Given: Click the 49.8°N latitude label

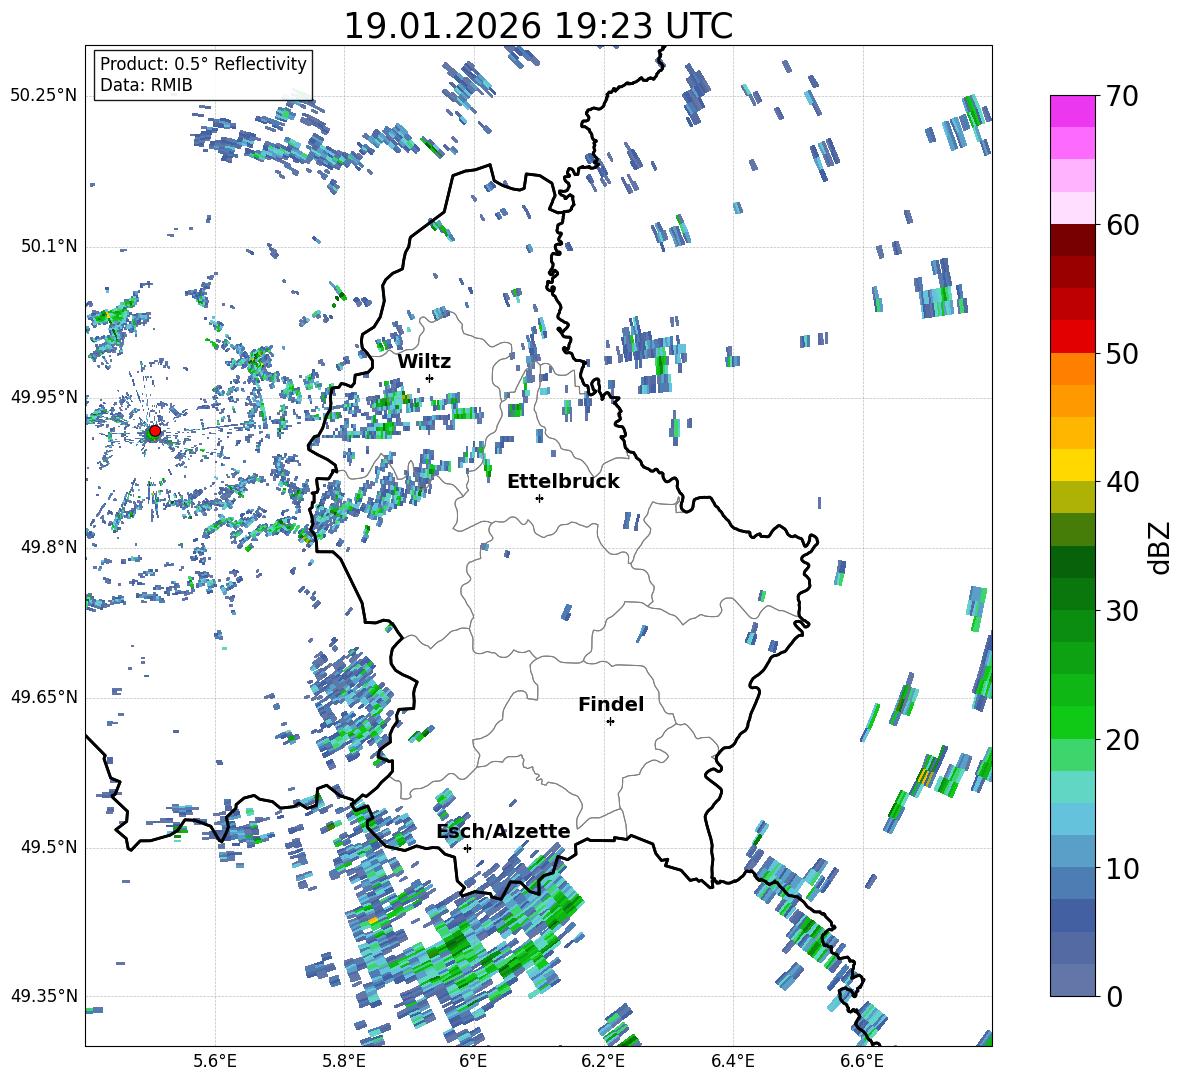Looking at the screenshot, I should (49, 547).
